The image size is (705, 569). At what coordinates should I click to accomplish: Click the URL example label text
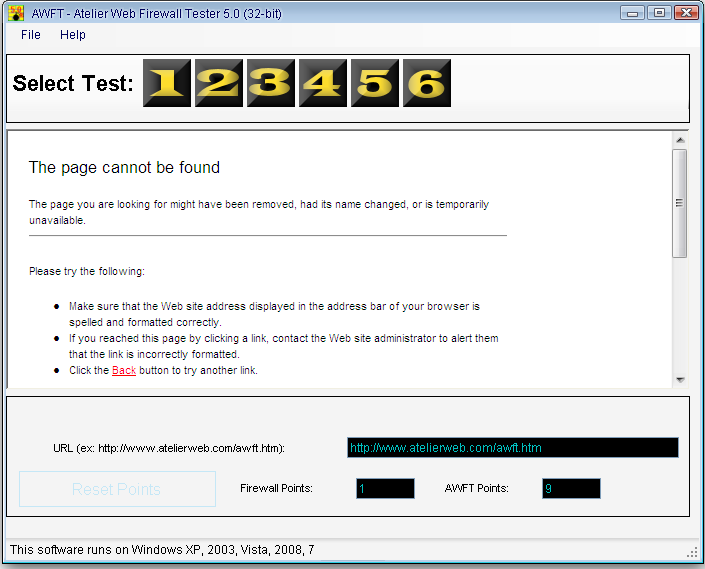coord(169,448)
